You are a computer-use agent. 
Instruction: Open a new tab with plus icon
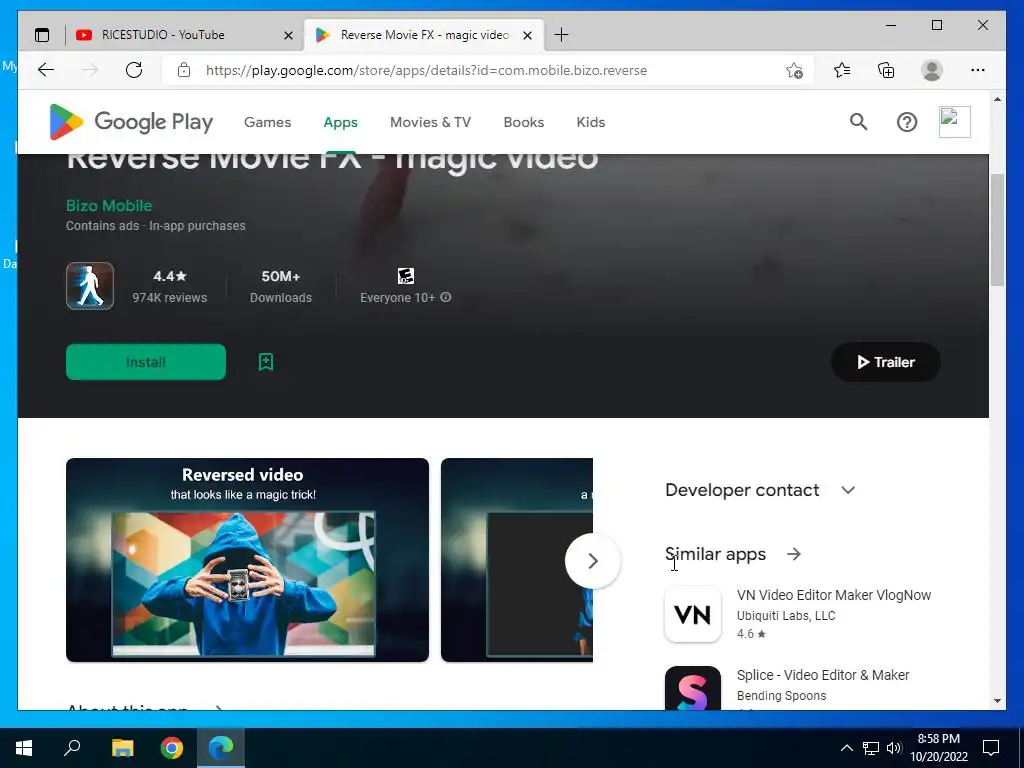561,35
